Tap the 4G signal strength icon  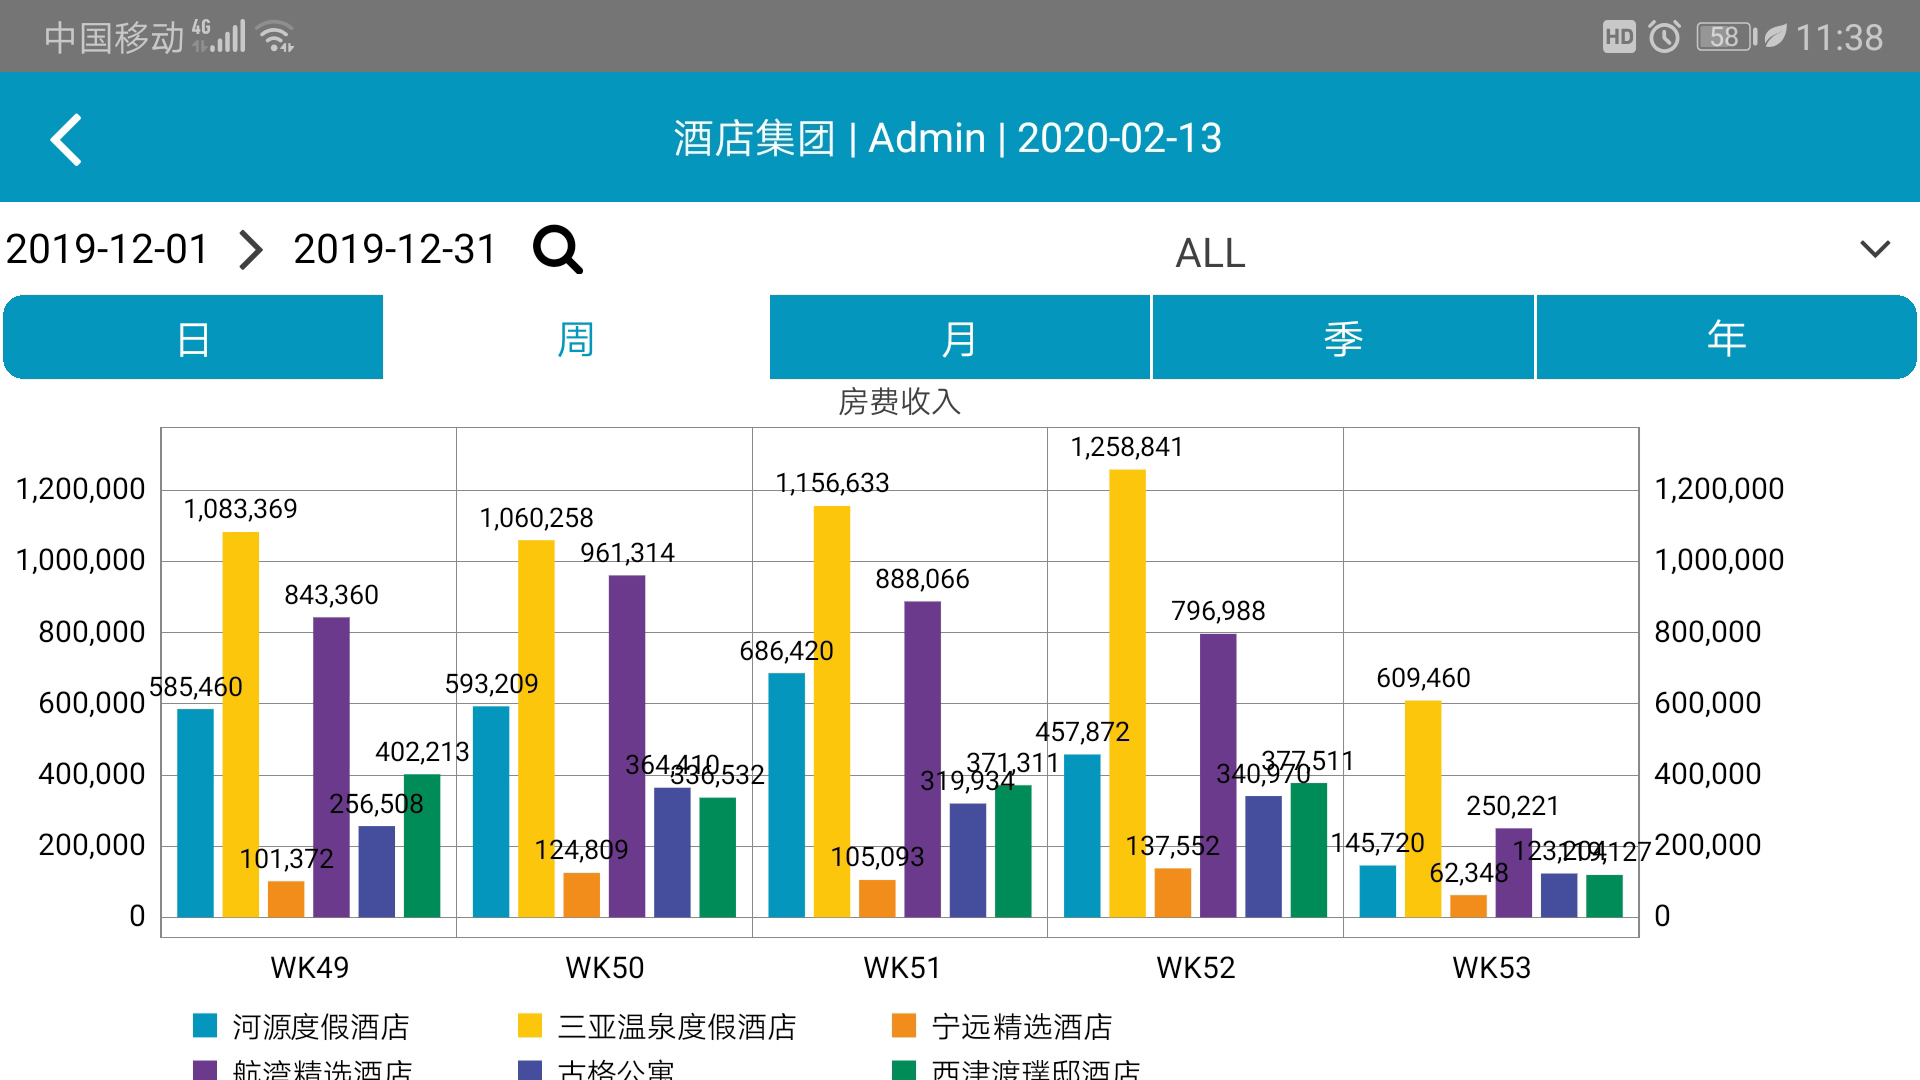[x=219, y=37]
